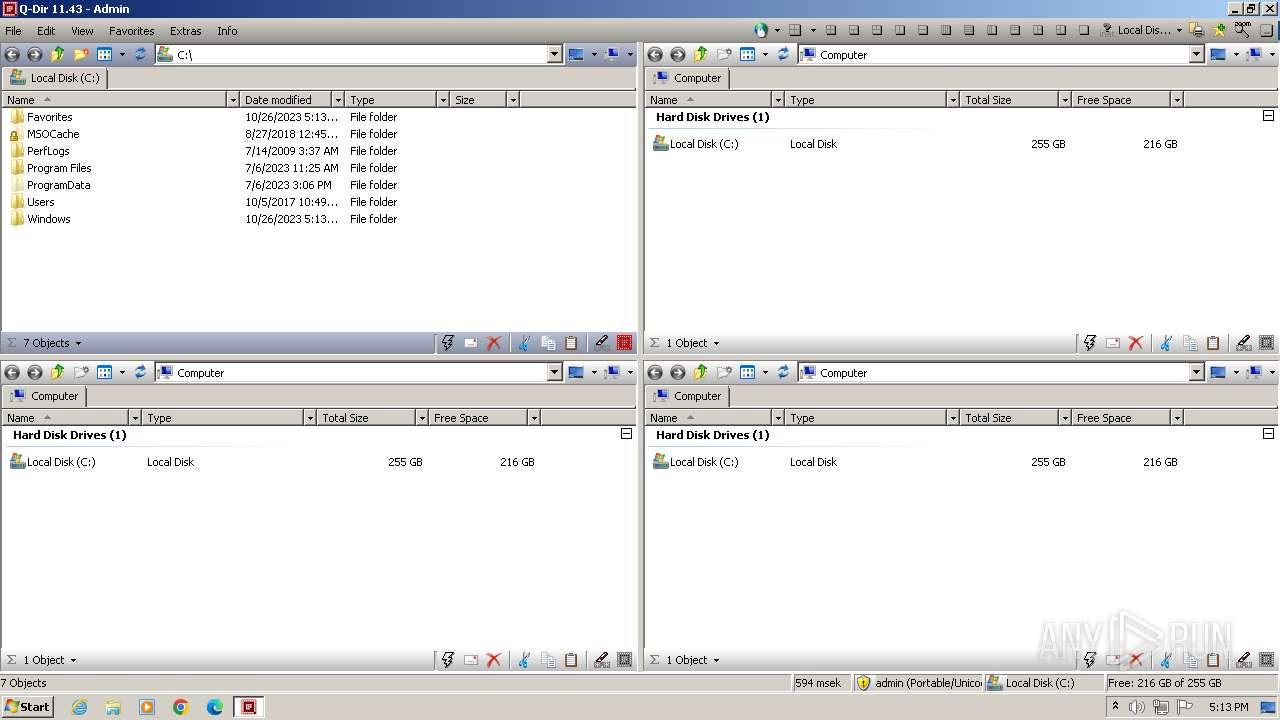Go up one folder in the C:\ pane
The image size is (1280, 720).
coord(57,55)
